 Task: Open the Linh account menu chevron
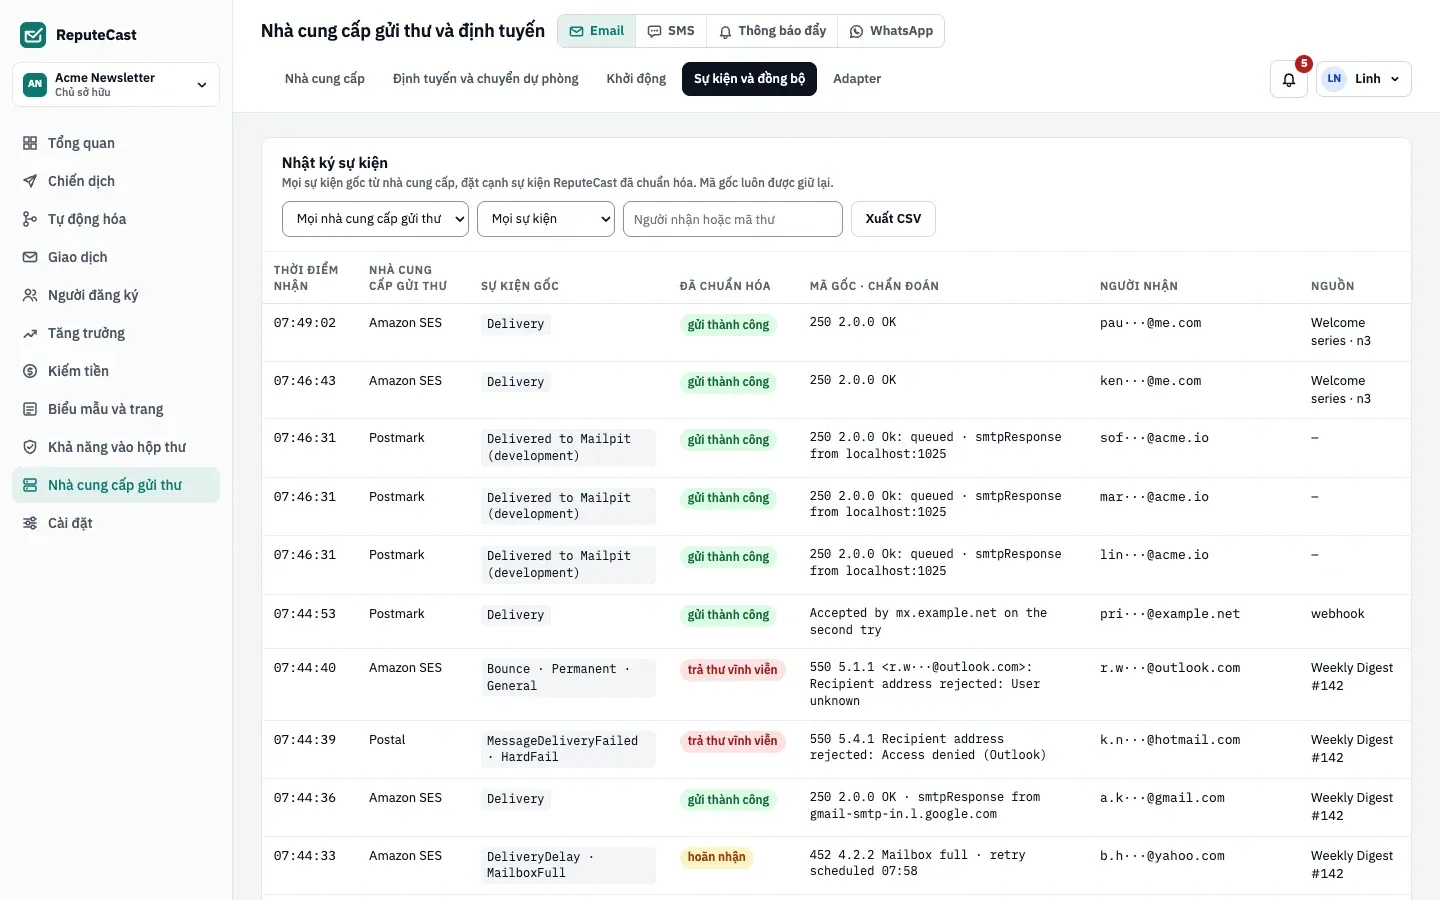pyautogui.click(x=1395, y=79)
